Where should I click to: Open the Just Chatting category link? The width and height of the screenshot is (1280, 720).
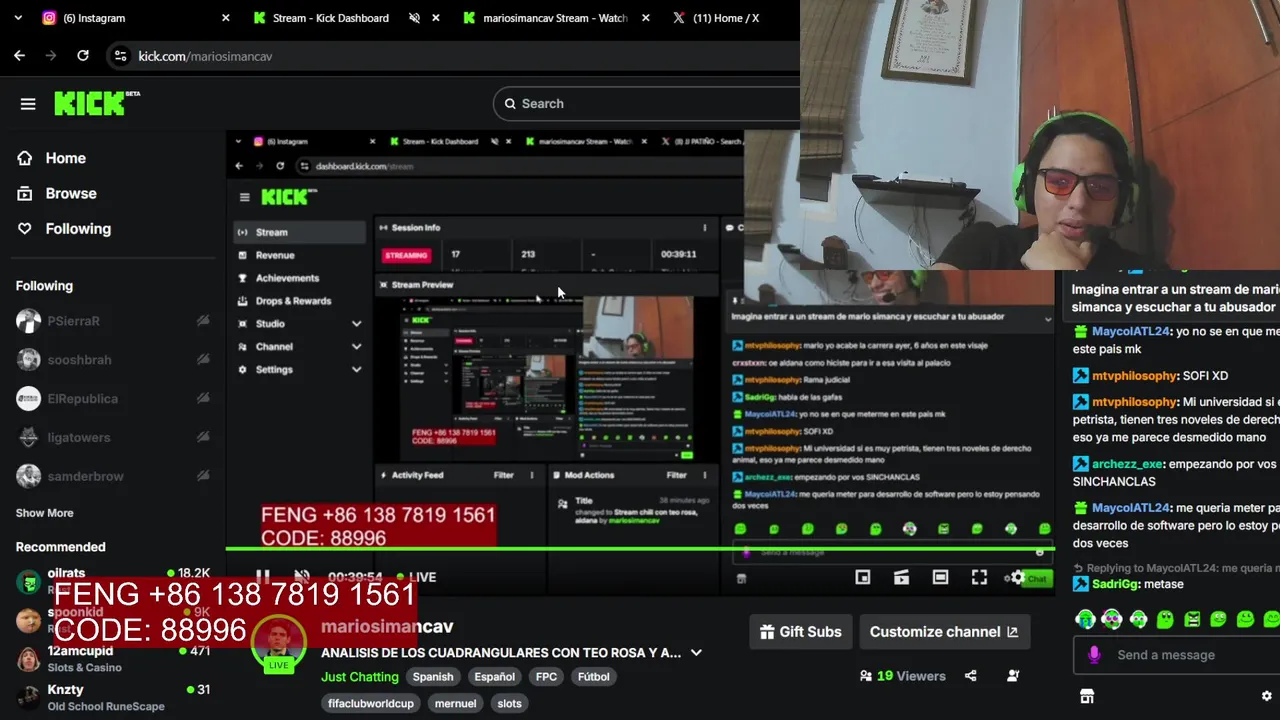coord(359,677)
